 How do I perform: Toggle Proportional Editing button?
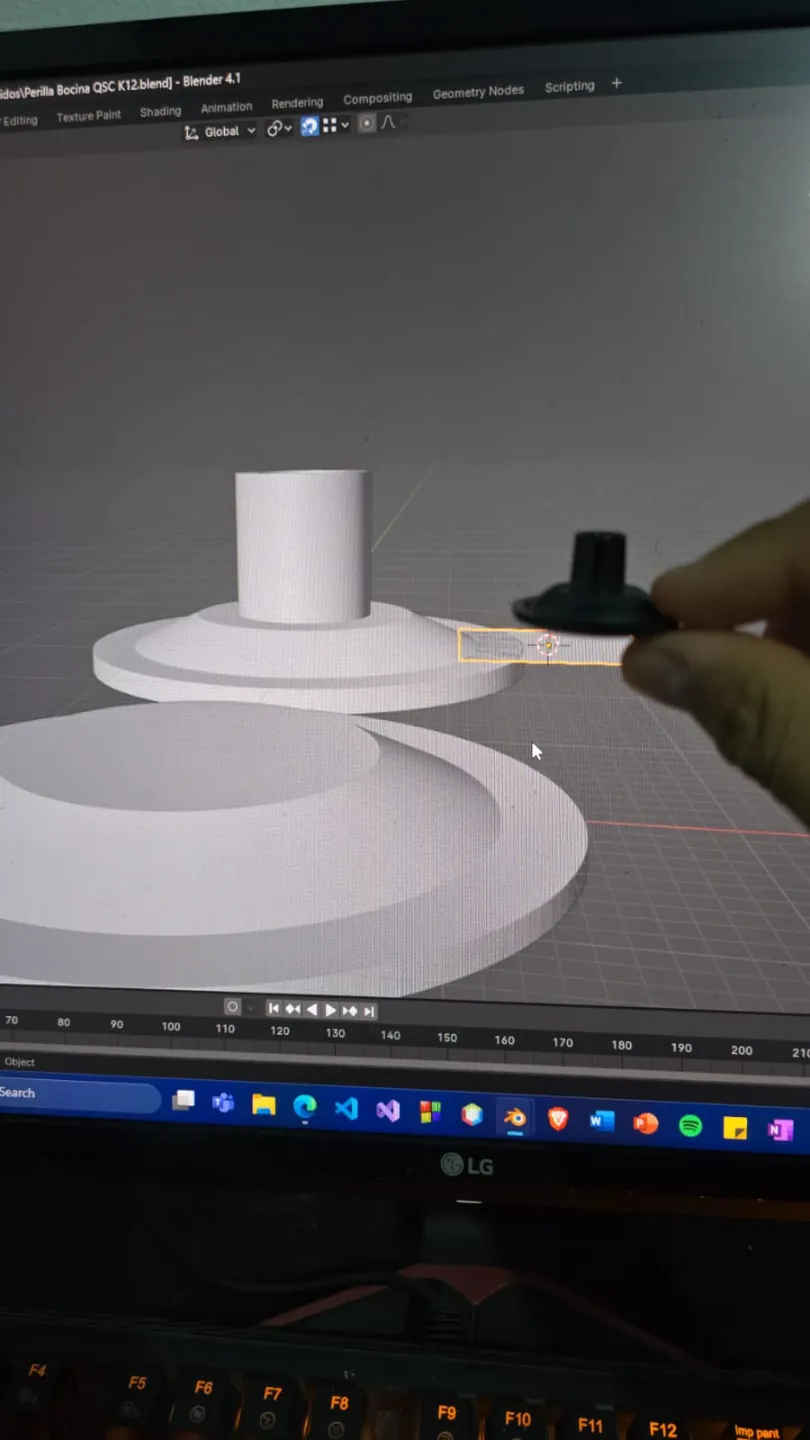coord(367,123)
